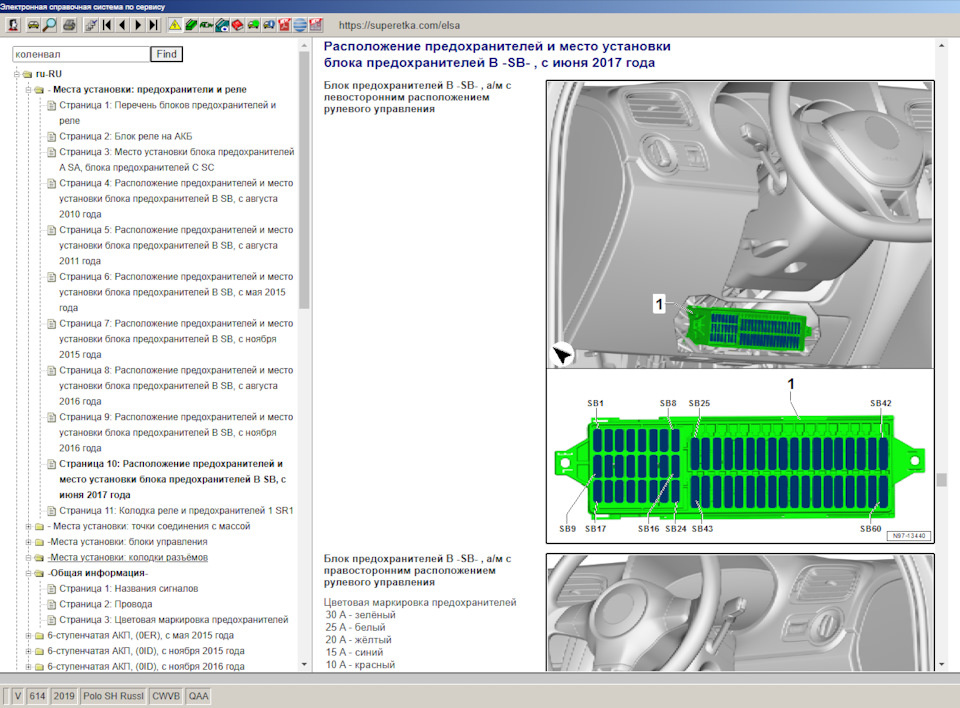Screen dimensions: 960x708
Task: Expand Места установки: точки соединения с массой
Action: point(28,526)
